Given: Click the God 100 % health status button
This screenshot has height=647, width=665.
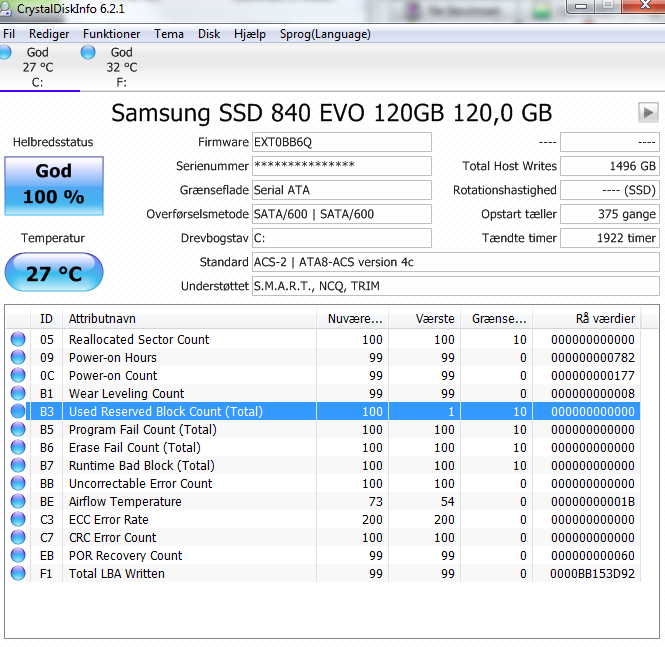Looking at the screenshot, I should [54, 186].
